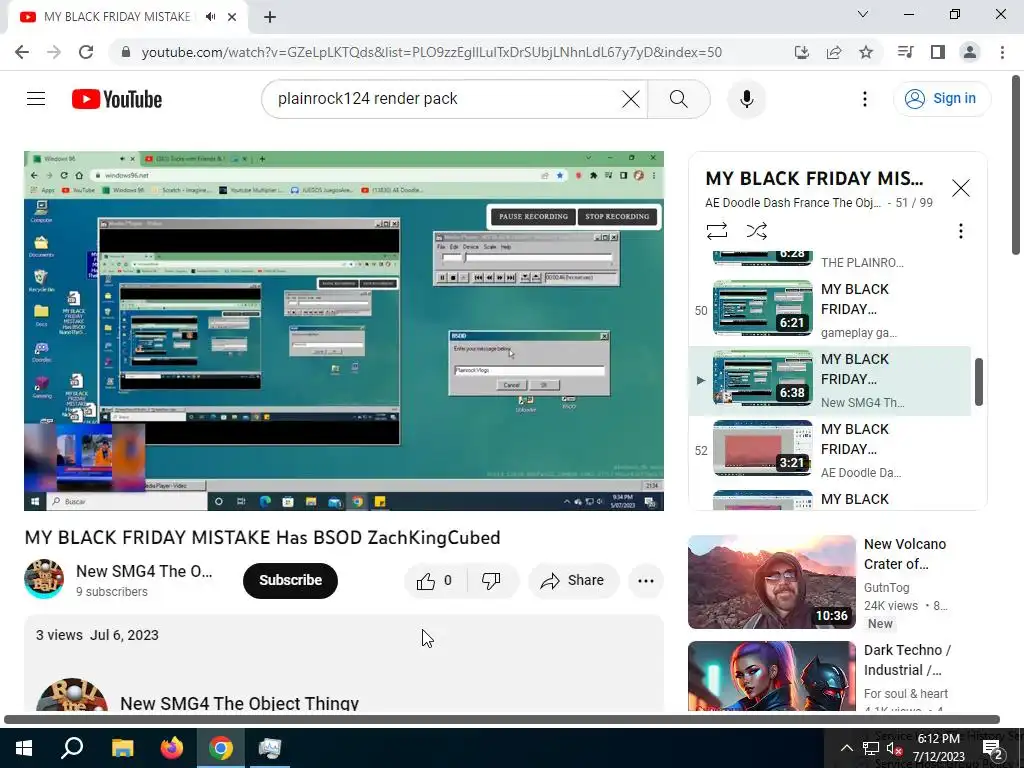Click the Sign in button
Screen dimensions: 1024x768
click(x=941, y=99)
